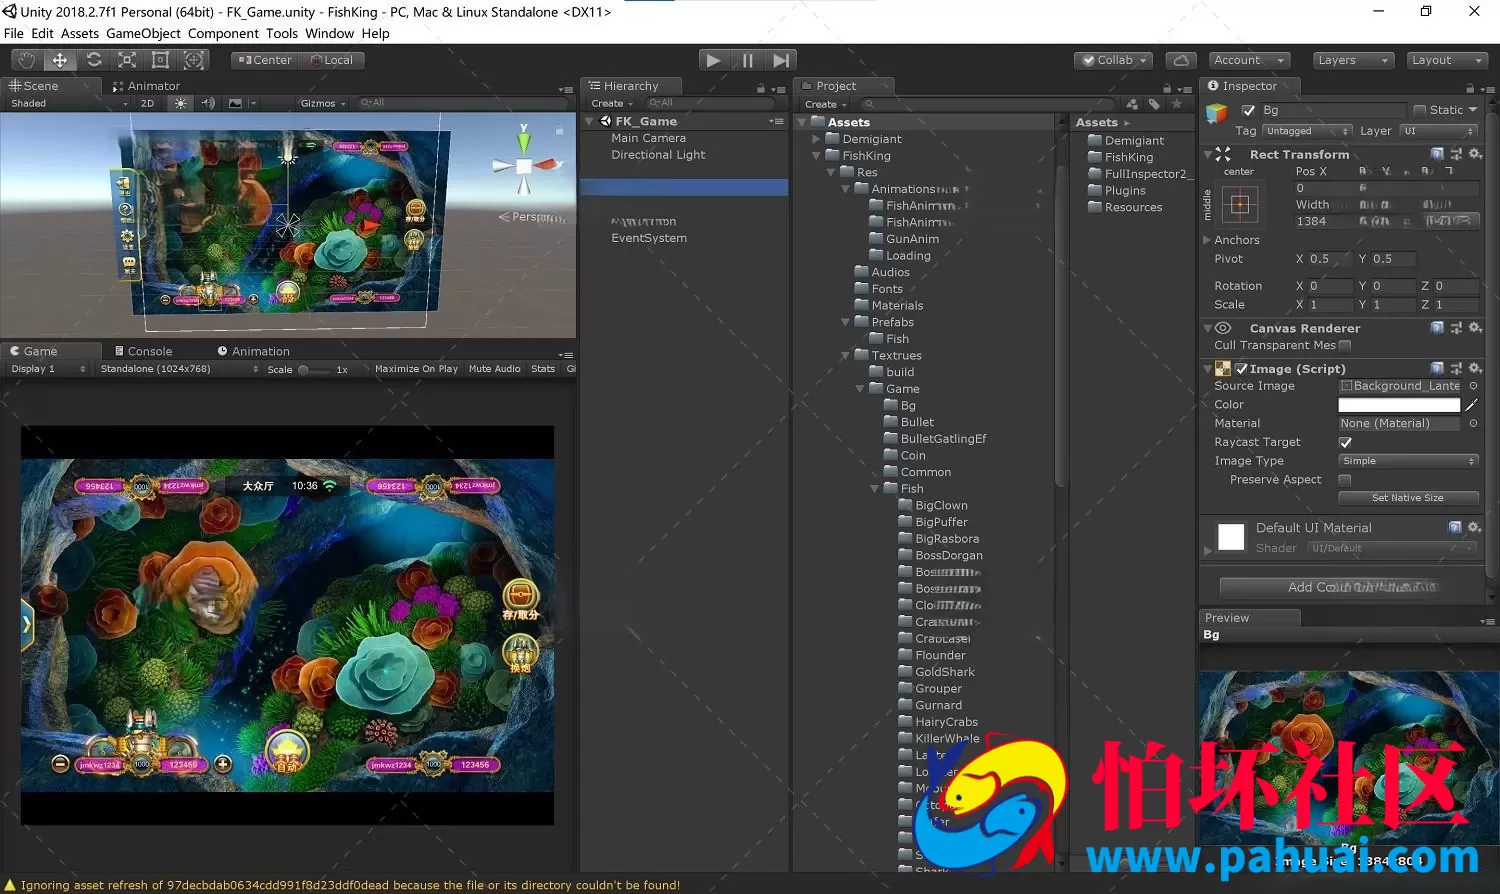Open Canvas Renderer help book icon
Viewport: 1500px width, 894px height.
[x=1437, y=328]
